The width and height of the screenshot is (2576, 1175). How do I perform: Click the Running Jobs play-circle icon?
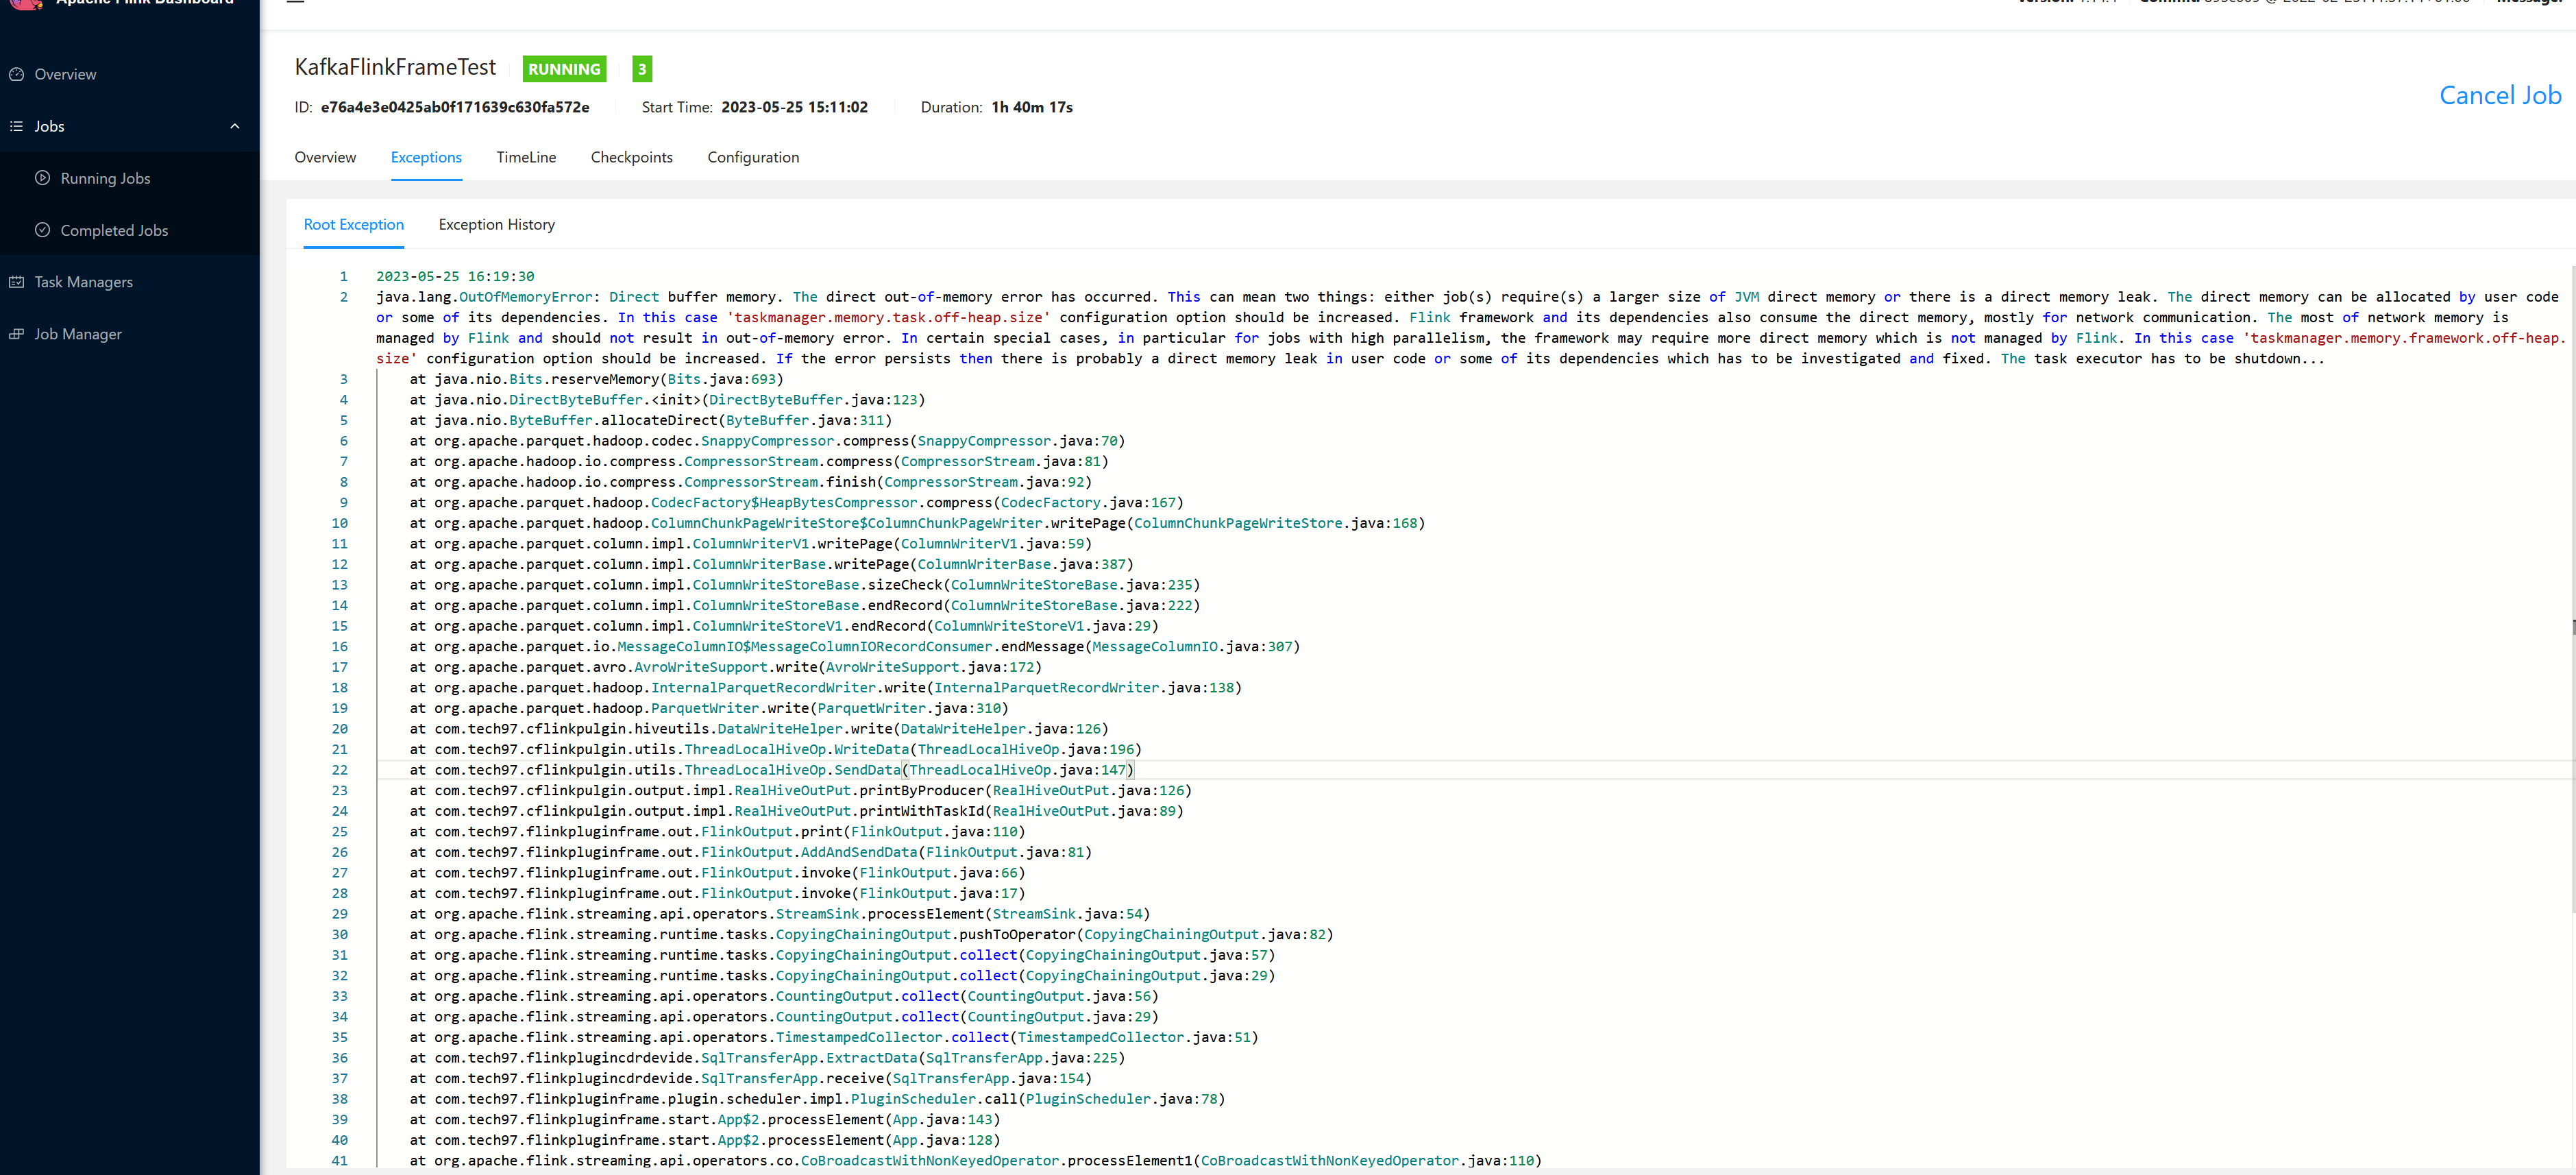click(x=42, y=178)
